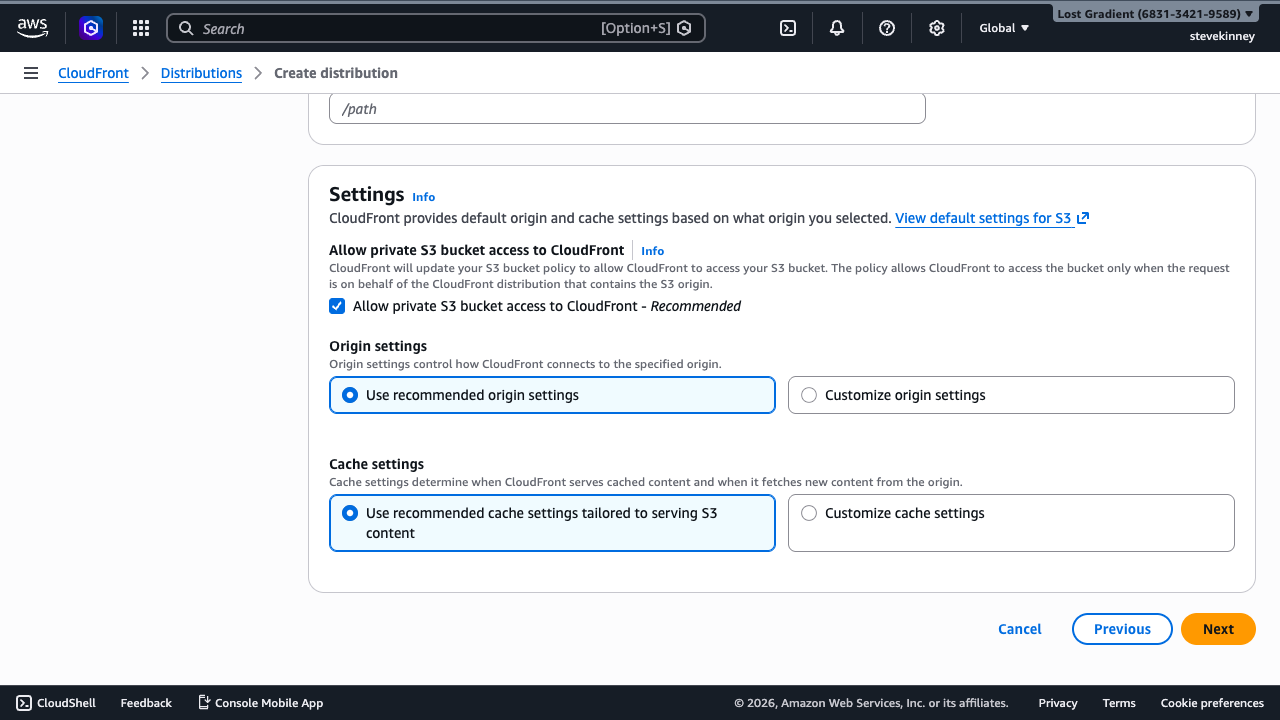The height and width of the screenshot is (720, 1280).
Task: Open notifications bell
Action: point(837,28)
